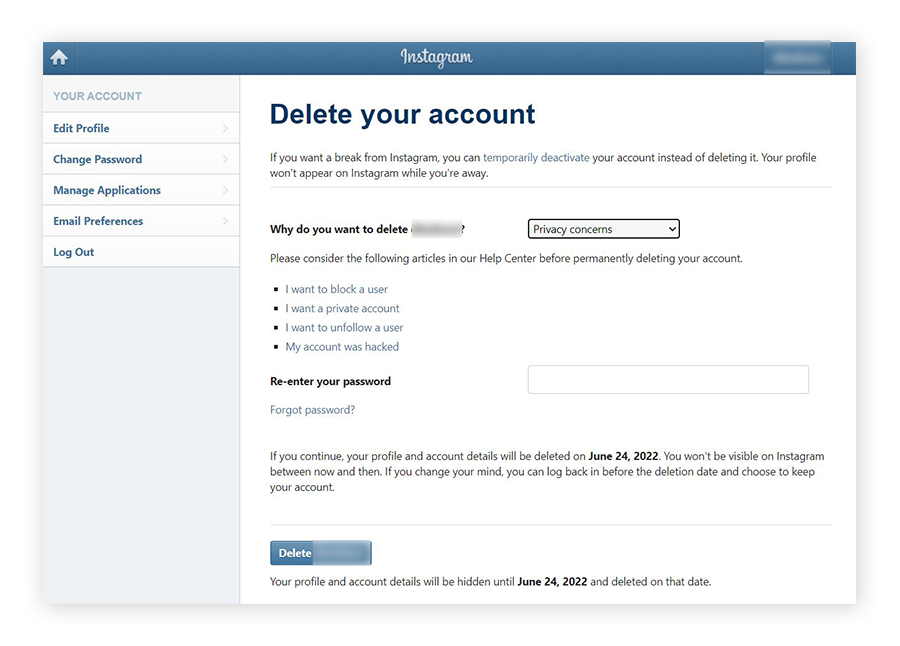Open Email Preferences from the sidebar
Screen dimensions: 900x646
[98, 221]
